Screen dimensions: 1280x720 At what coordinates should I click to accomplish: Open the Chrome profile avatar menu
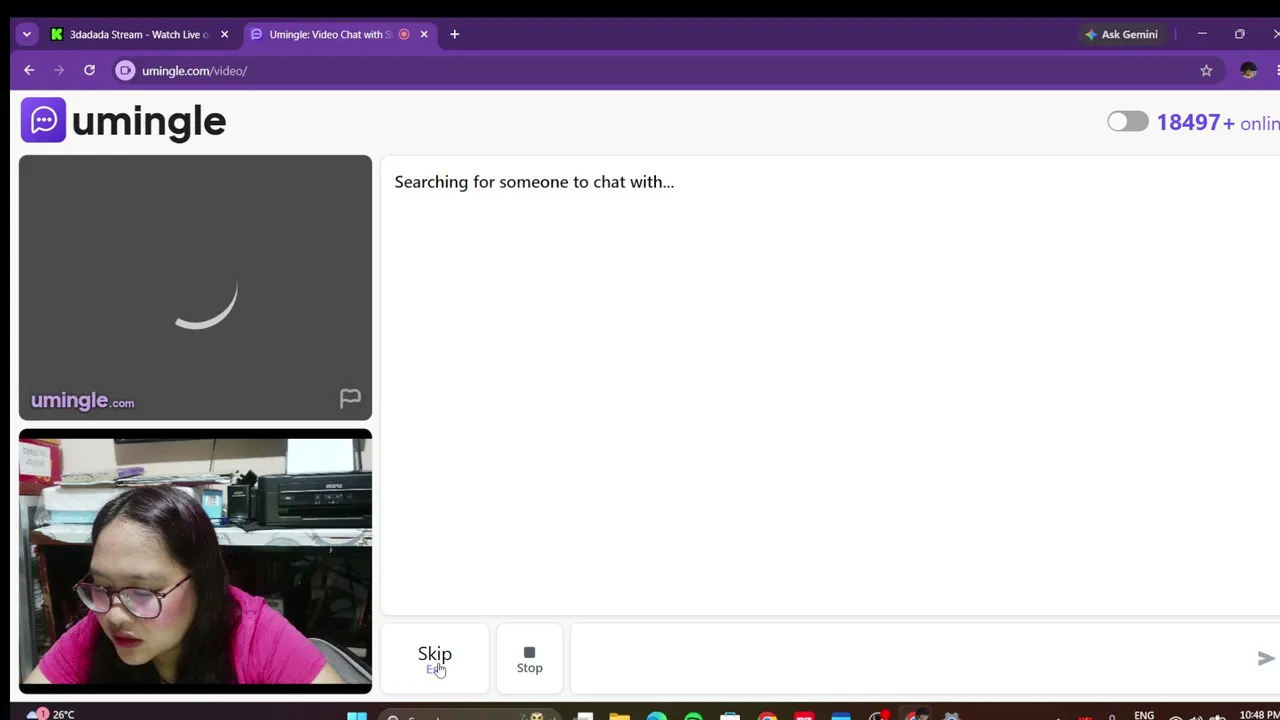pyautogui.click(x=1248, y=70)
